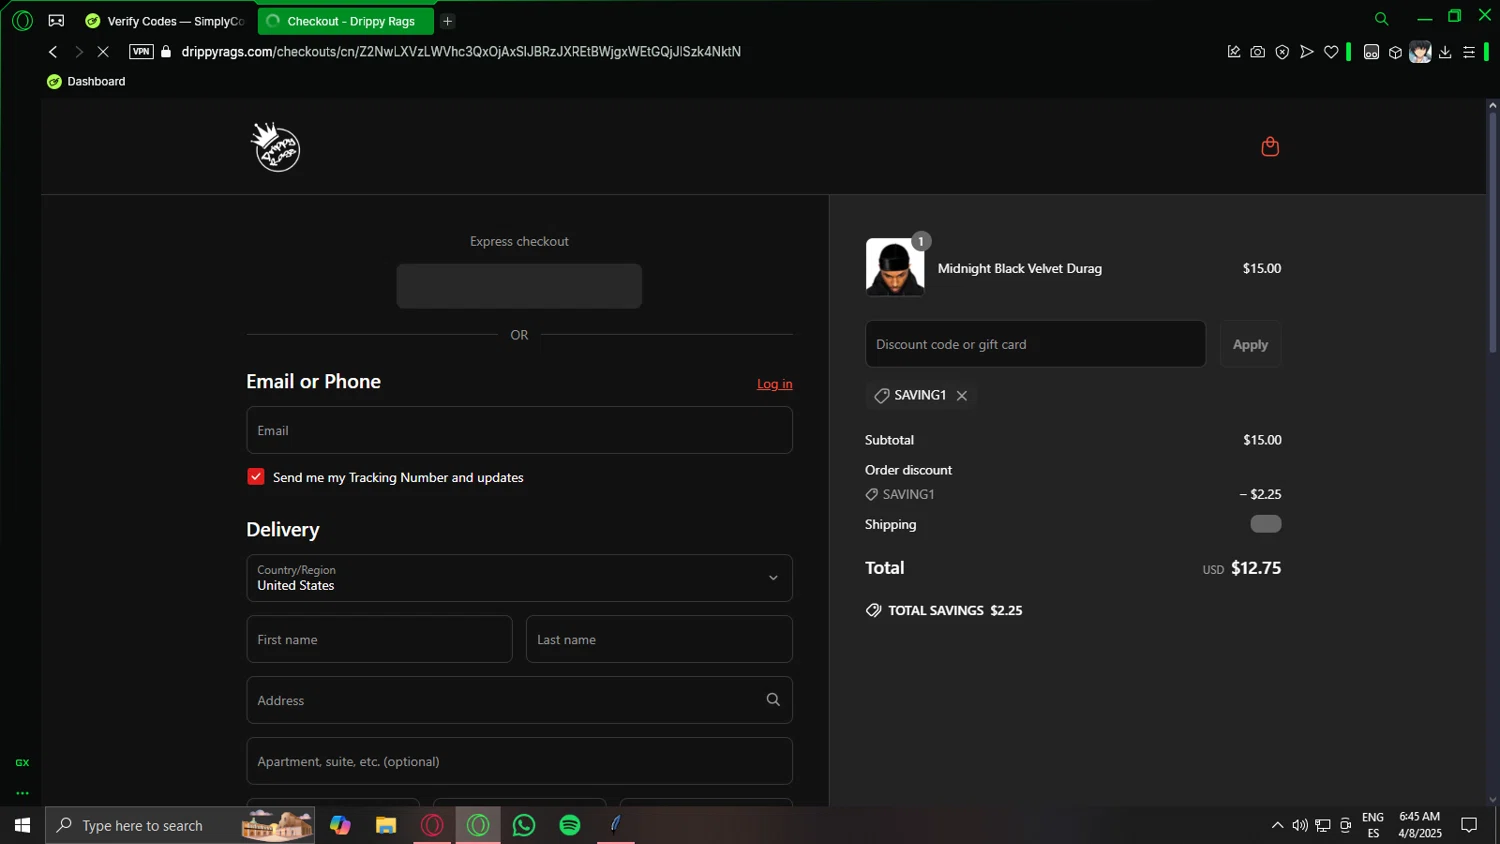Open the red Opera taskbar icon

pos(432,825)
